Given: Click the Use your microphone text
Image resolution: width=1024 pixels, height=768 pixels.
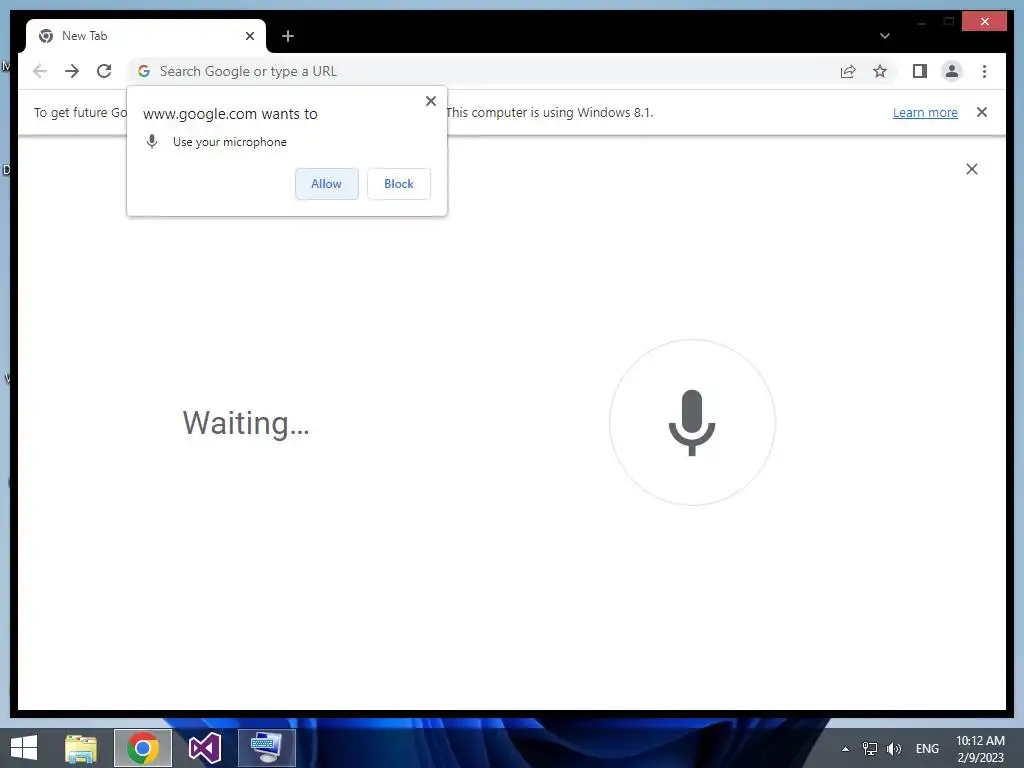Looking at the screenshot, I should click(x=229, y=142).
